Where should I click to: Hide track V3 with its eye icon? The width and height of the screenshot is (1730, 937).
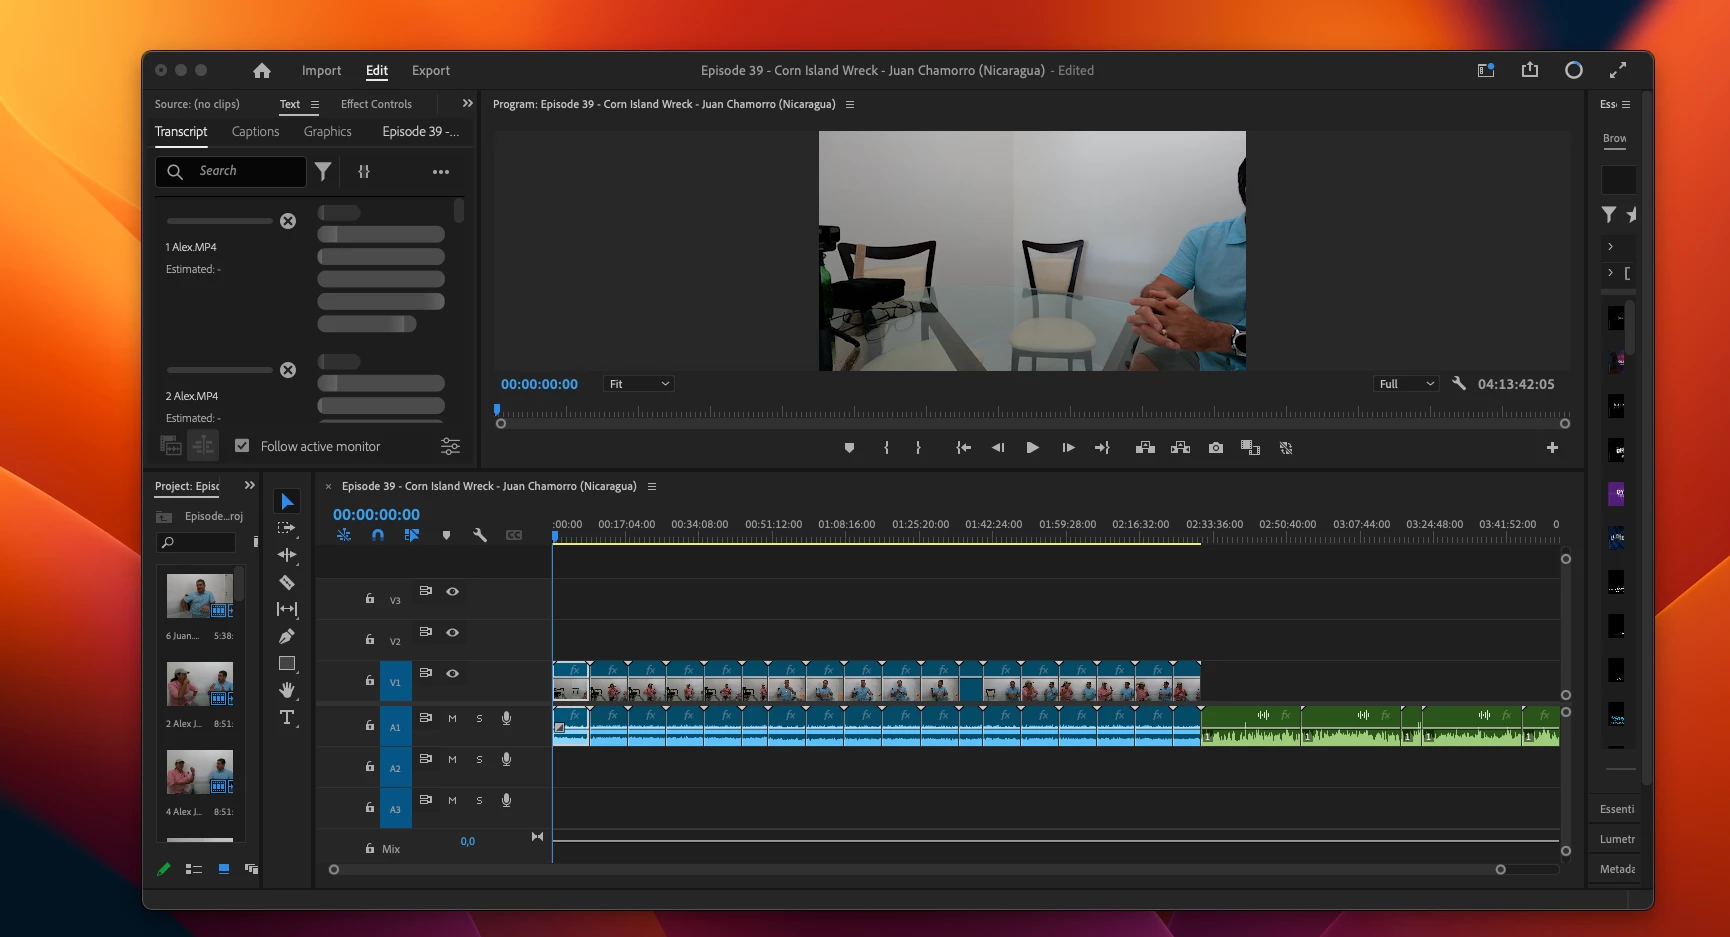pyautogui.click(x=453, y=592)
